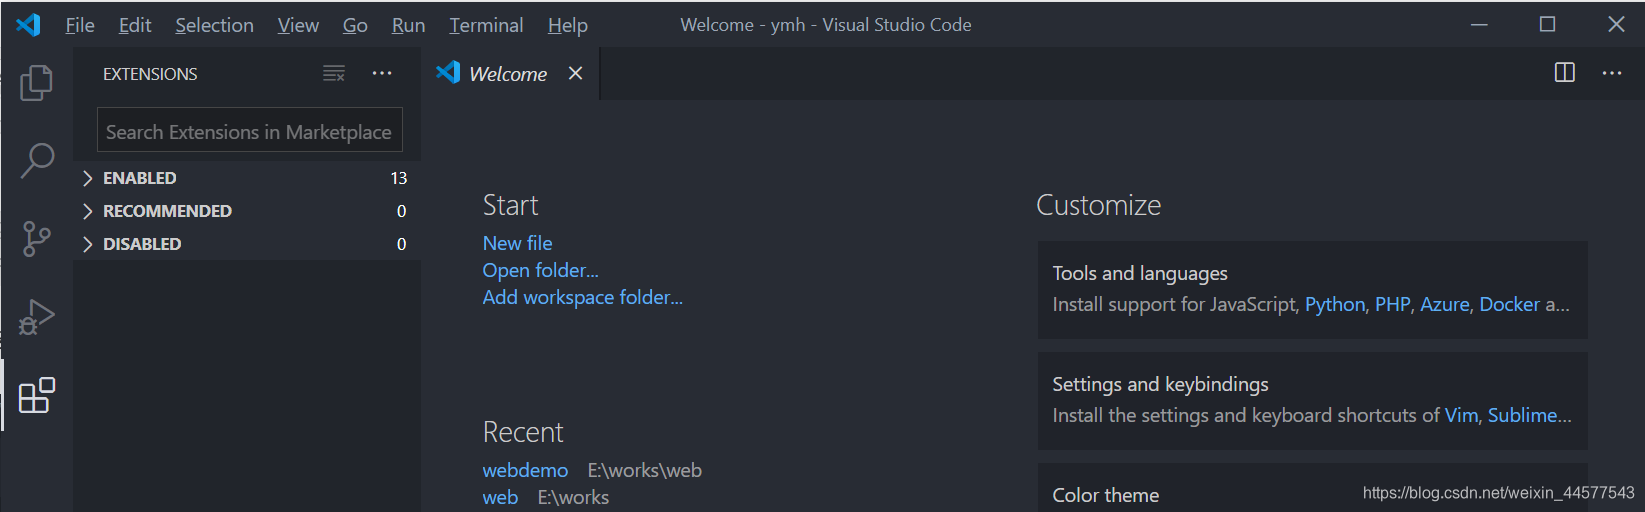Click the Python language support link
The width and height of the screenshot is (1645, 512).
1334,304
